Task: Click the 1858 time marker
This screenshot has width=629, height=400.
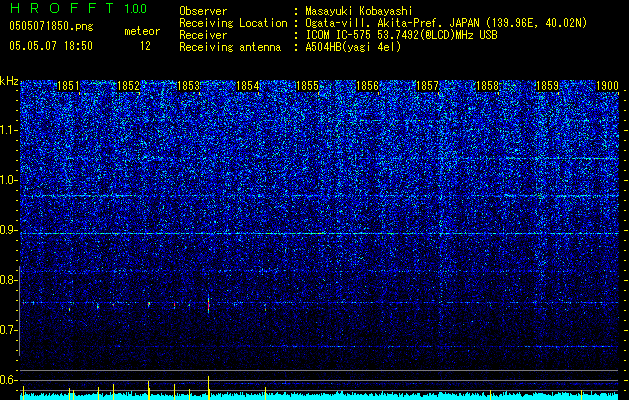Action: 487,86
